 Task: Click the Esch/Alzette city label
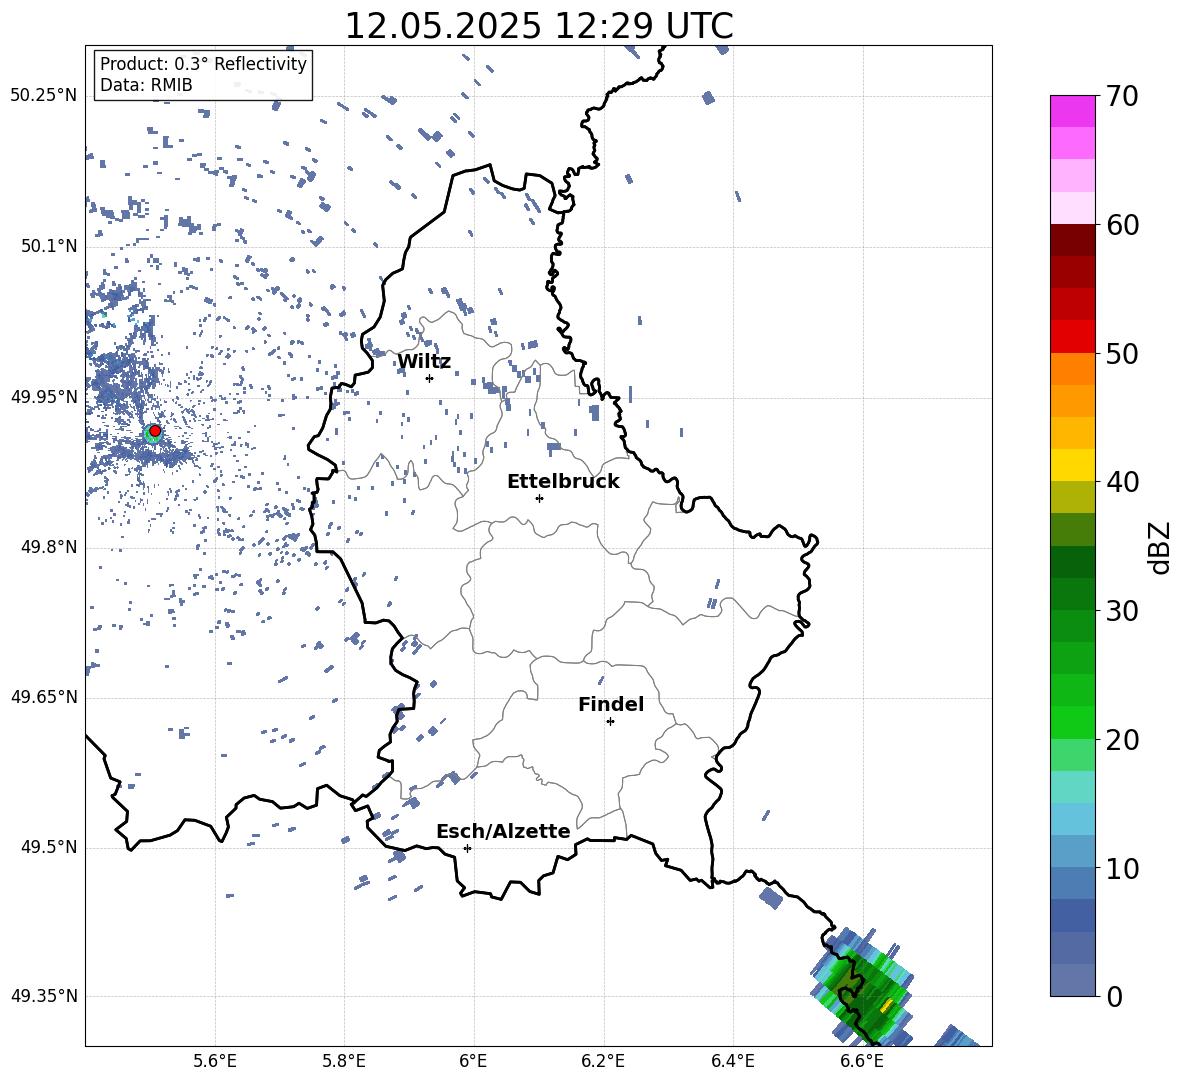point(504,831)
